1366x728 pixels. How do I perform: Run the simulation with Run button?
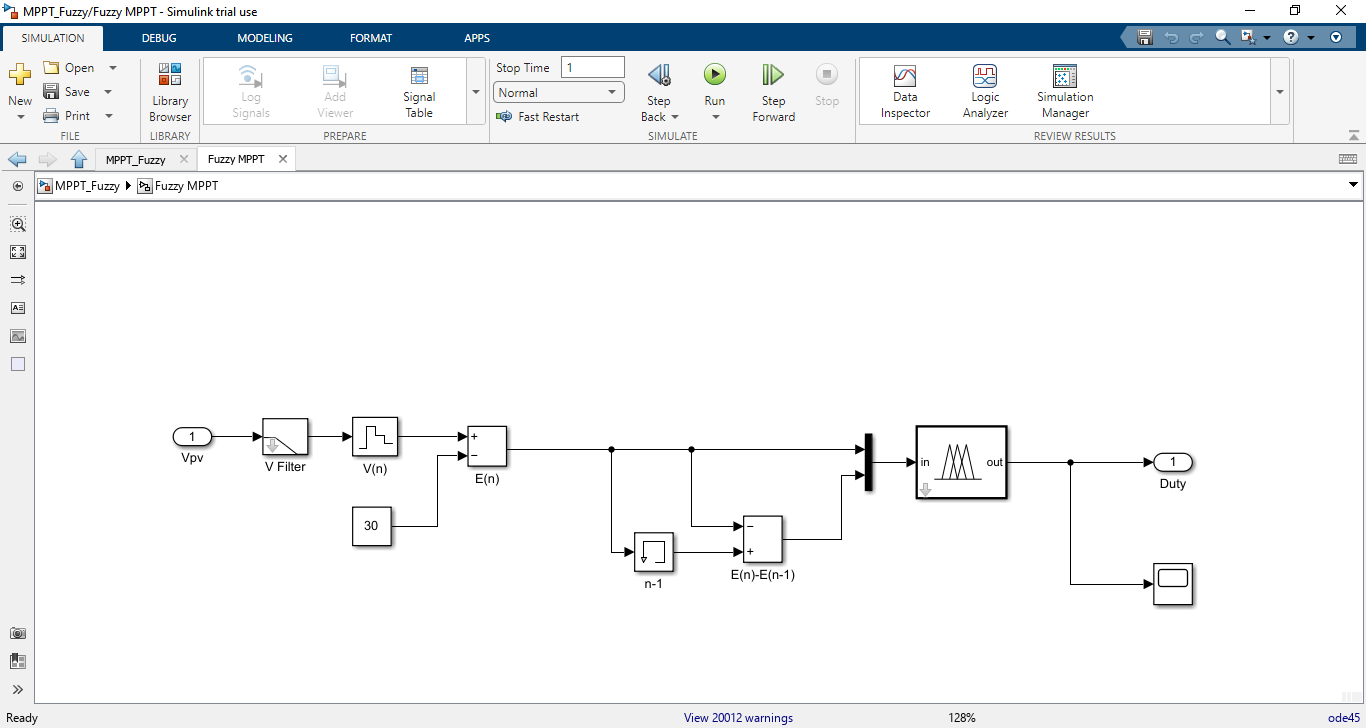714,75
